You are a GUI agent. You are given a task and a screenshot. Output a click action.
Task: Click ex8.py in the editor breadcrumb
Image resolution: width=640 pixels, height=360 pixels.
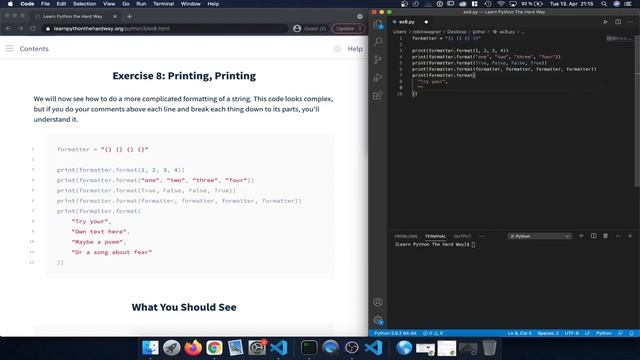507,31
